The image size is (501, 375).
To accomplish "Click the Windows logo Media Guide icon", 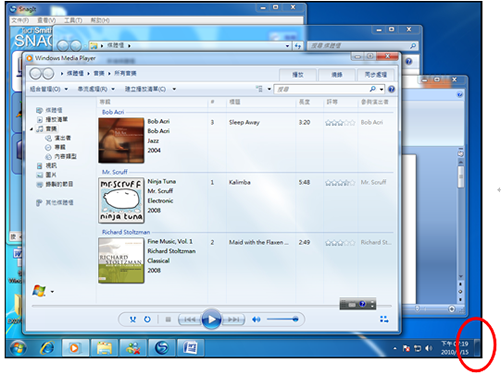I will pos(39,291).
